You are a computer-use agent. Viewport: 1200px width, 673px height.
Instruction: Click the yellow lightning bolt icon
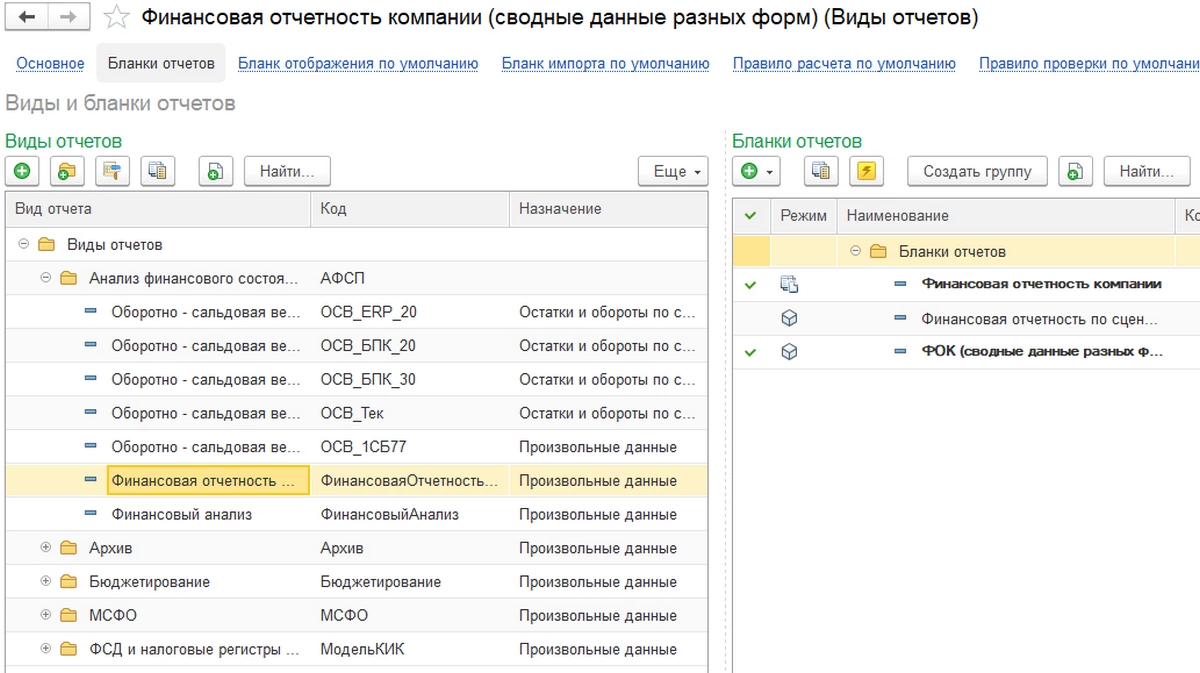click(866, 171)
